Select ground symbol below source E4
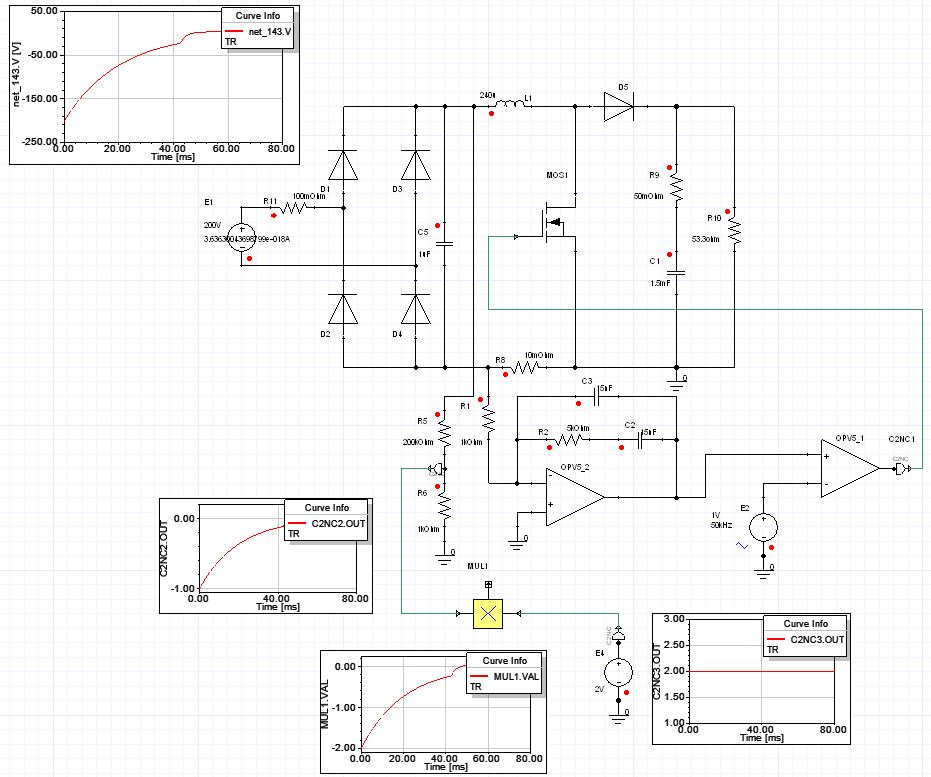This screenshot has width=931, height=777. pos(619,719)
